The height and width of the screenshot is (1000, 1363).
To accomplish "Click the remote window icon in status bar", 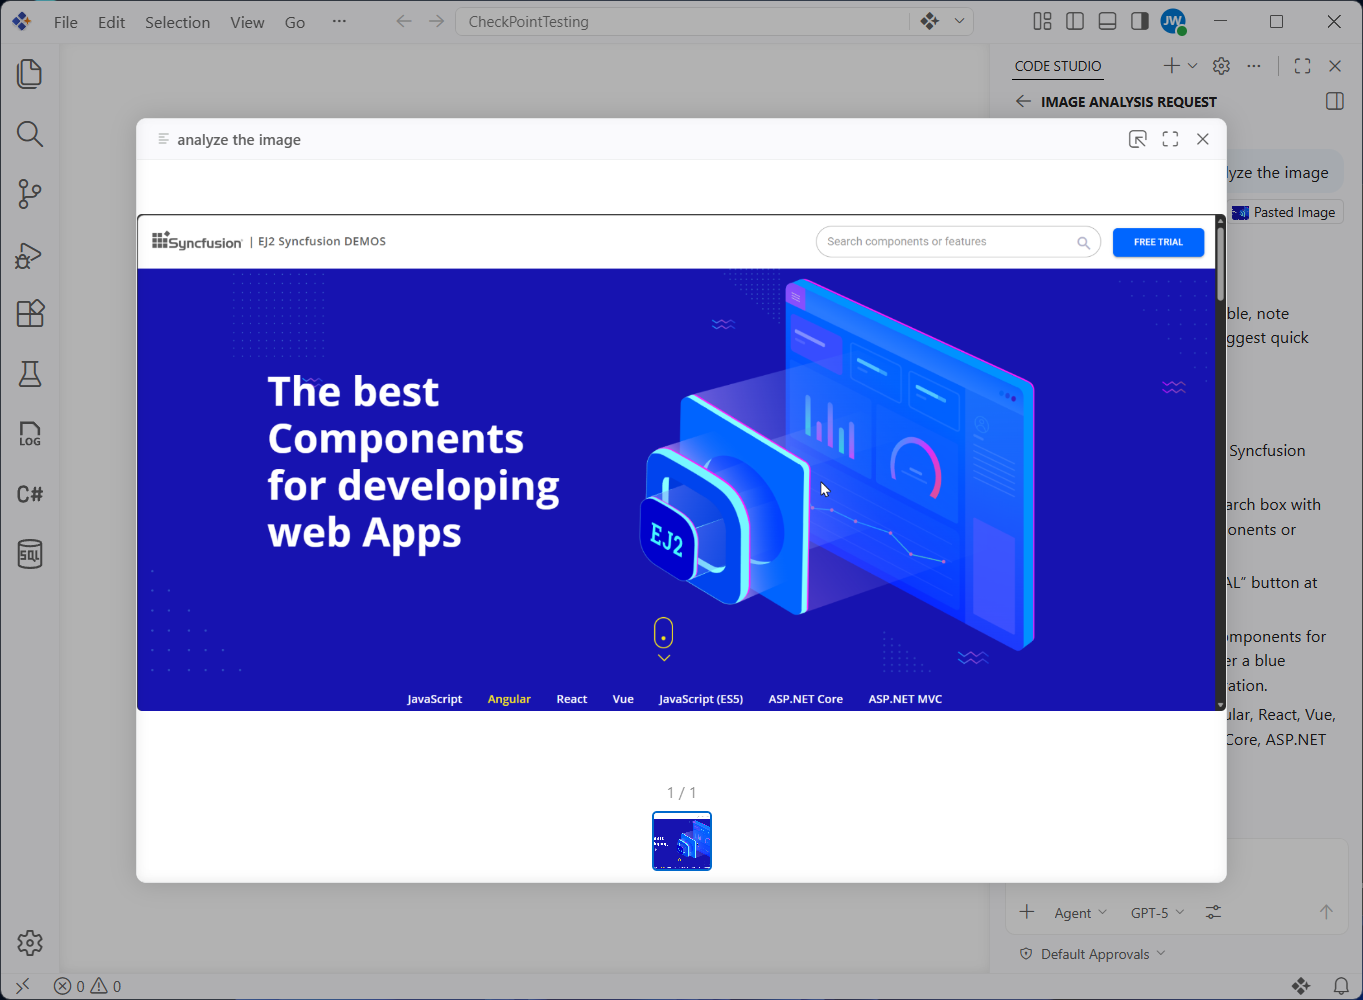I will 22,986.
